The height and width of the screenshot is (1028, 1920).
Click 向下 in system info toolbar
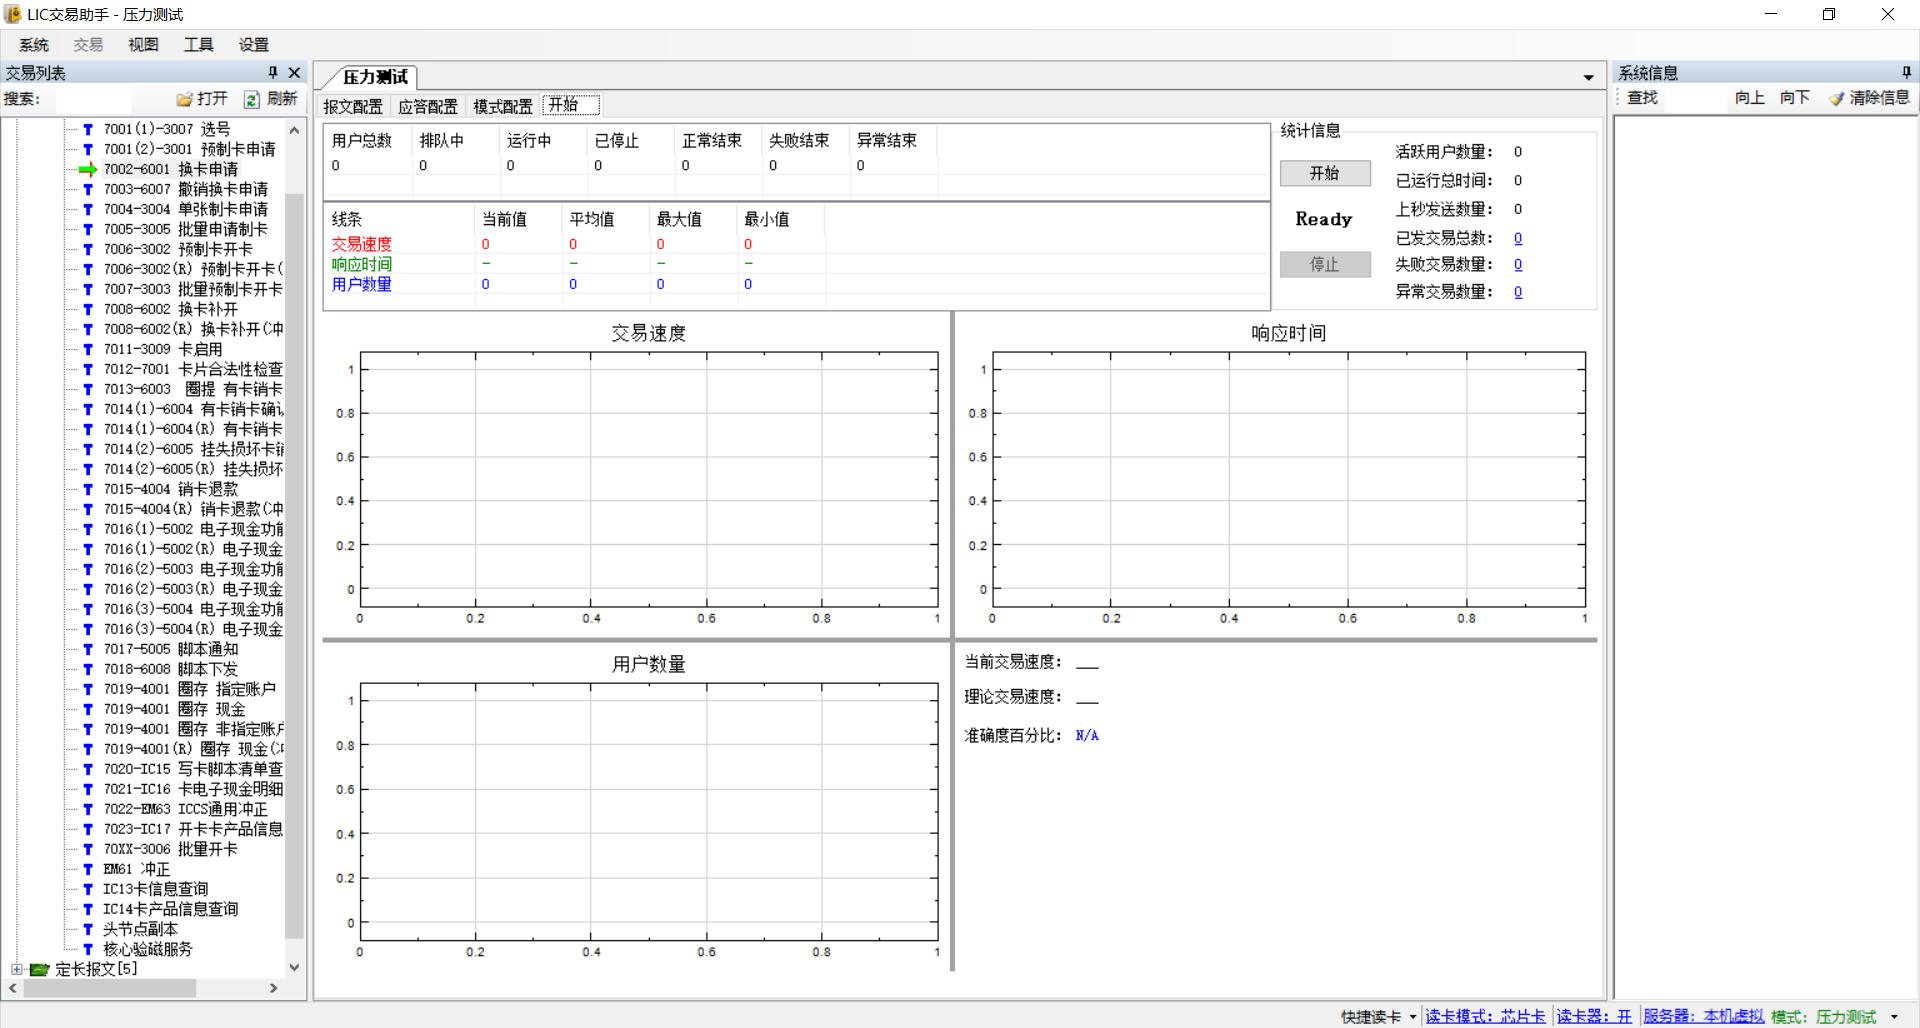pos(1794,97)
